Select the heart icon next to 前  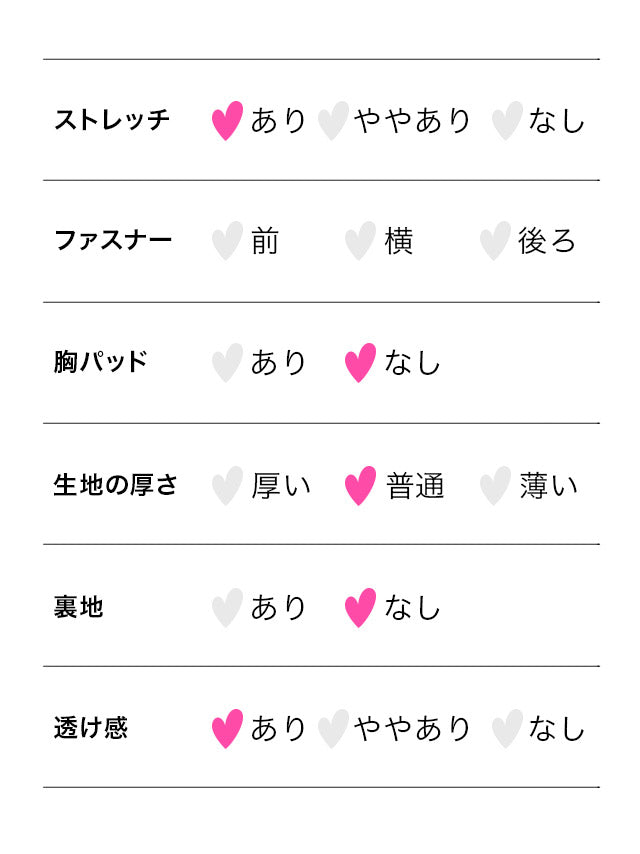(227, 241)
